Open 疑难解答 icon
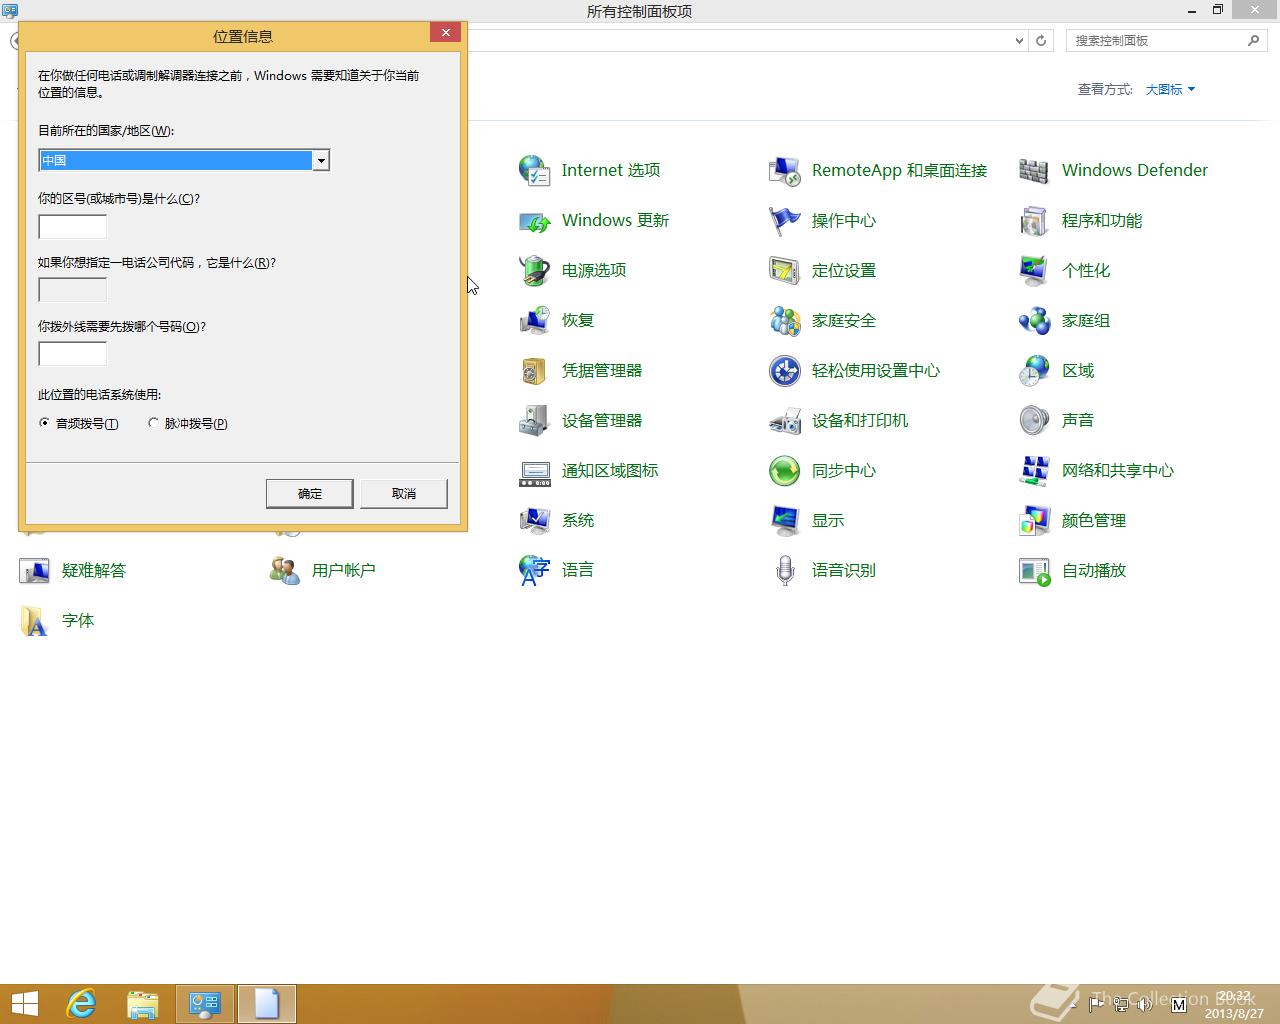The image size is (1280, 1024). pos(35,570)
